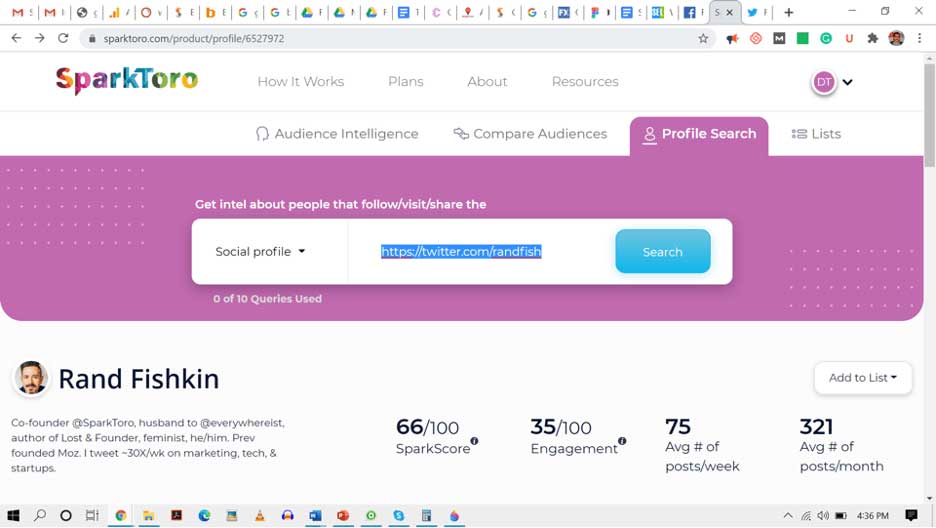Click the browser forward arrow
The width and height of the screenshot is (936, 528).
(x=39, y=38)
